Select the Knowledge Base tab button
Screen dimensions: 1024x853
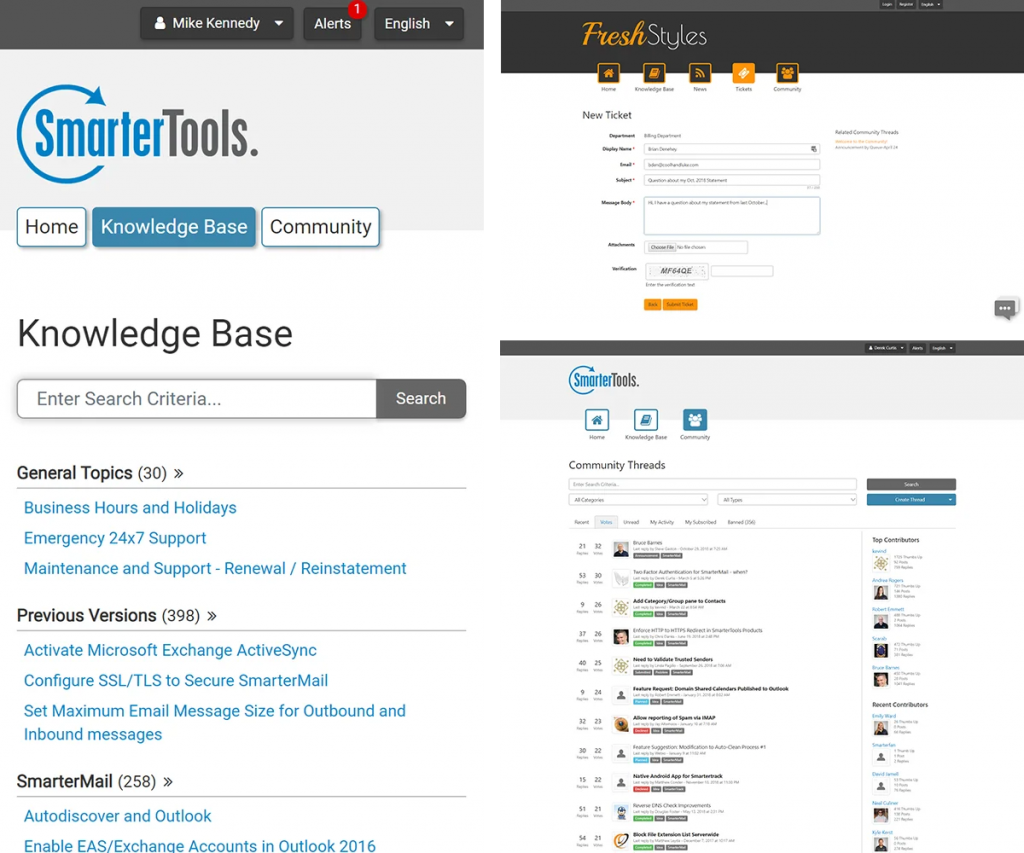click(x=174, y=227)
